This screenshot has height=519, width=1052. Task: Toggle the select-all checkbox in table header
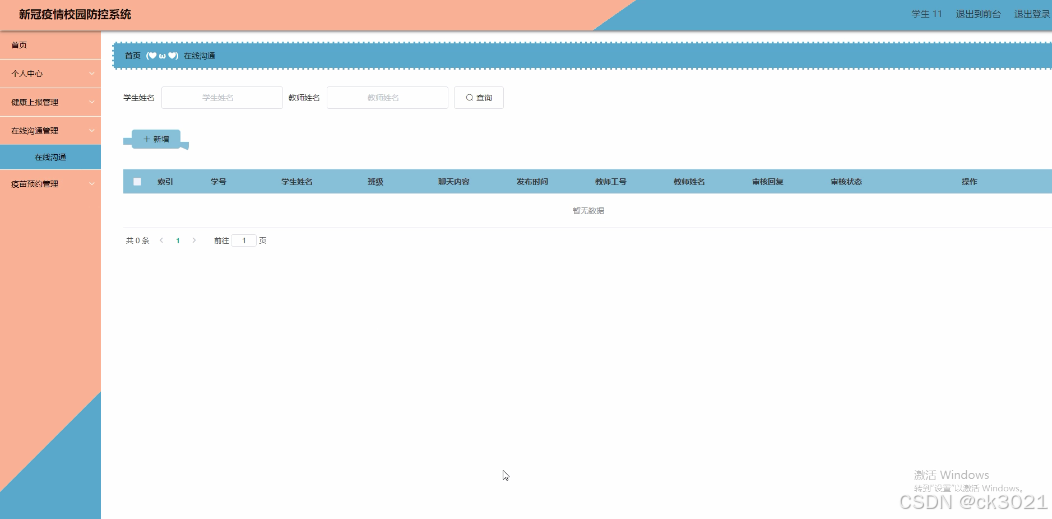pyautogui.click(x=138, y=182)
